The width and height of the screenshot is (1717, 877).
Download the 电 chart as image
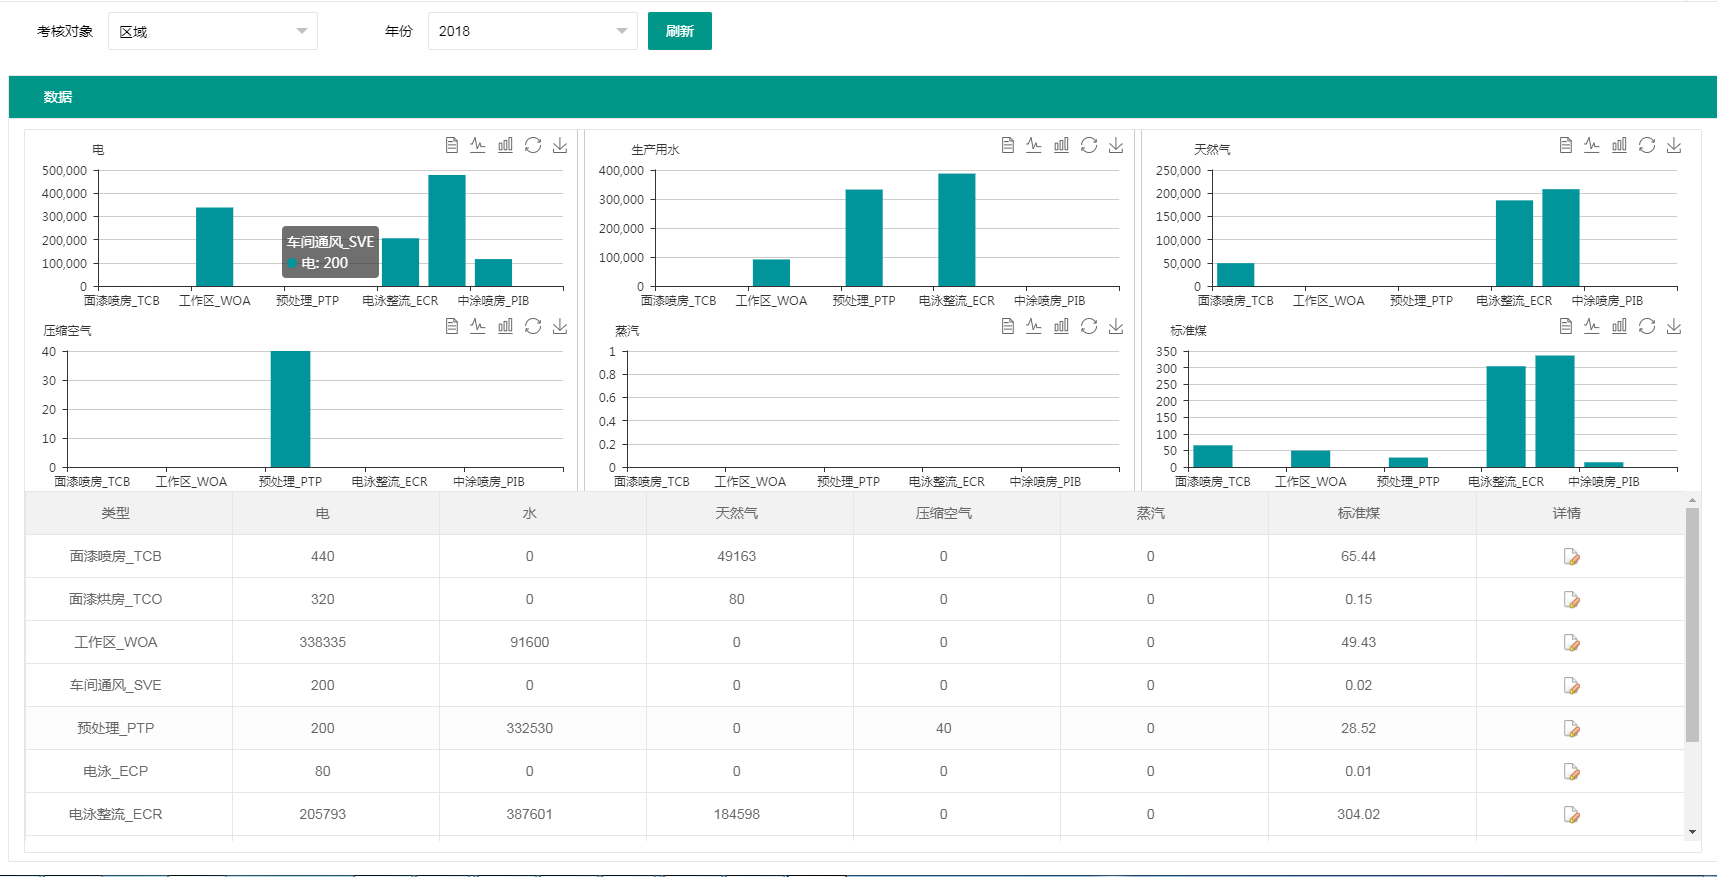point(560,146)
